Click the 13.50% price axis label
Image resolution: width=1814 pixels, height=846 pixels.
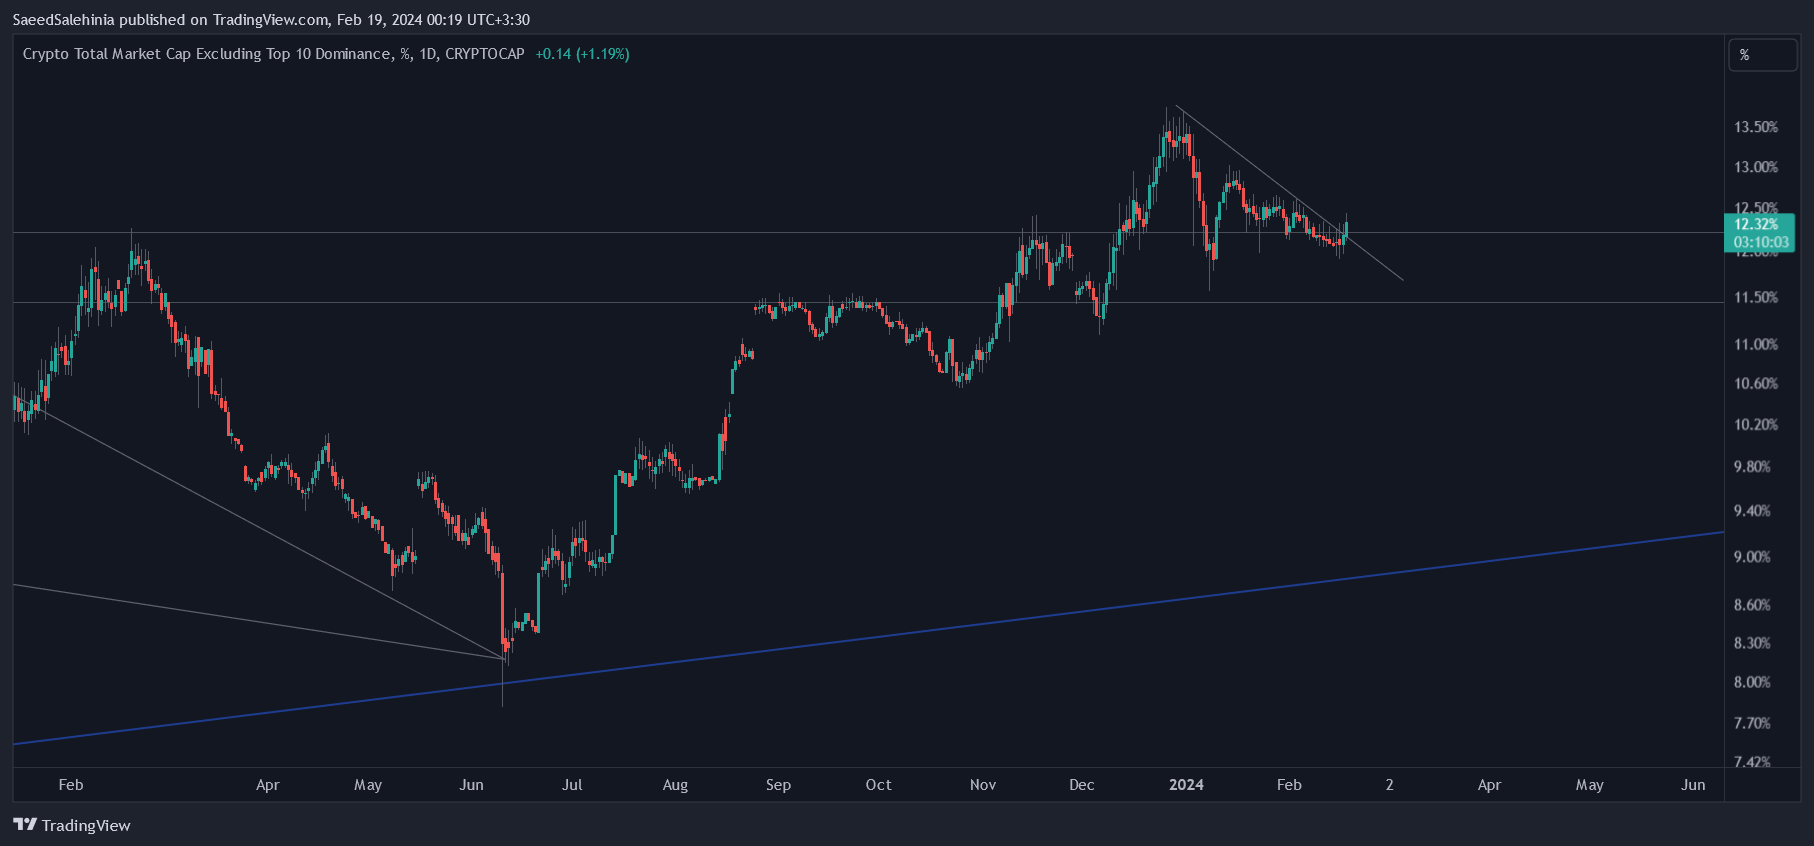[x=1756, y=127]
